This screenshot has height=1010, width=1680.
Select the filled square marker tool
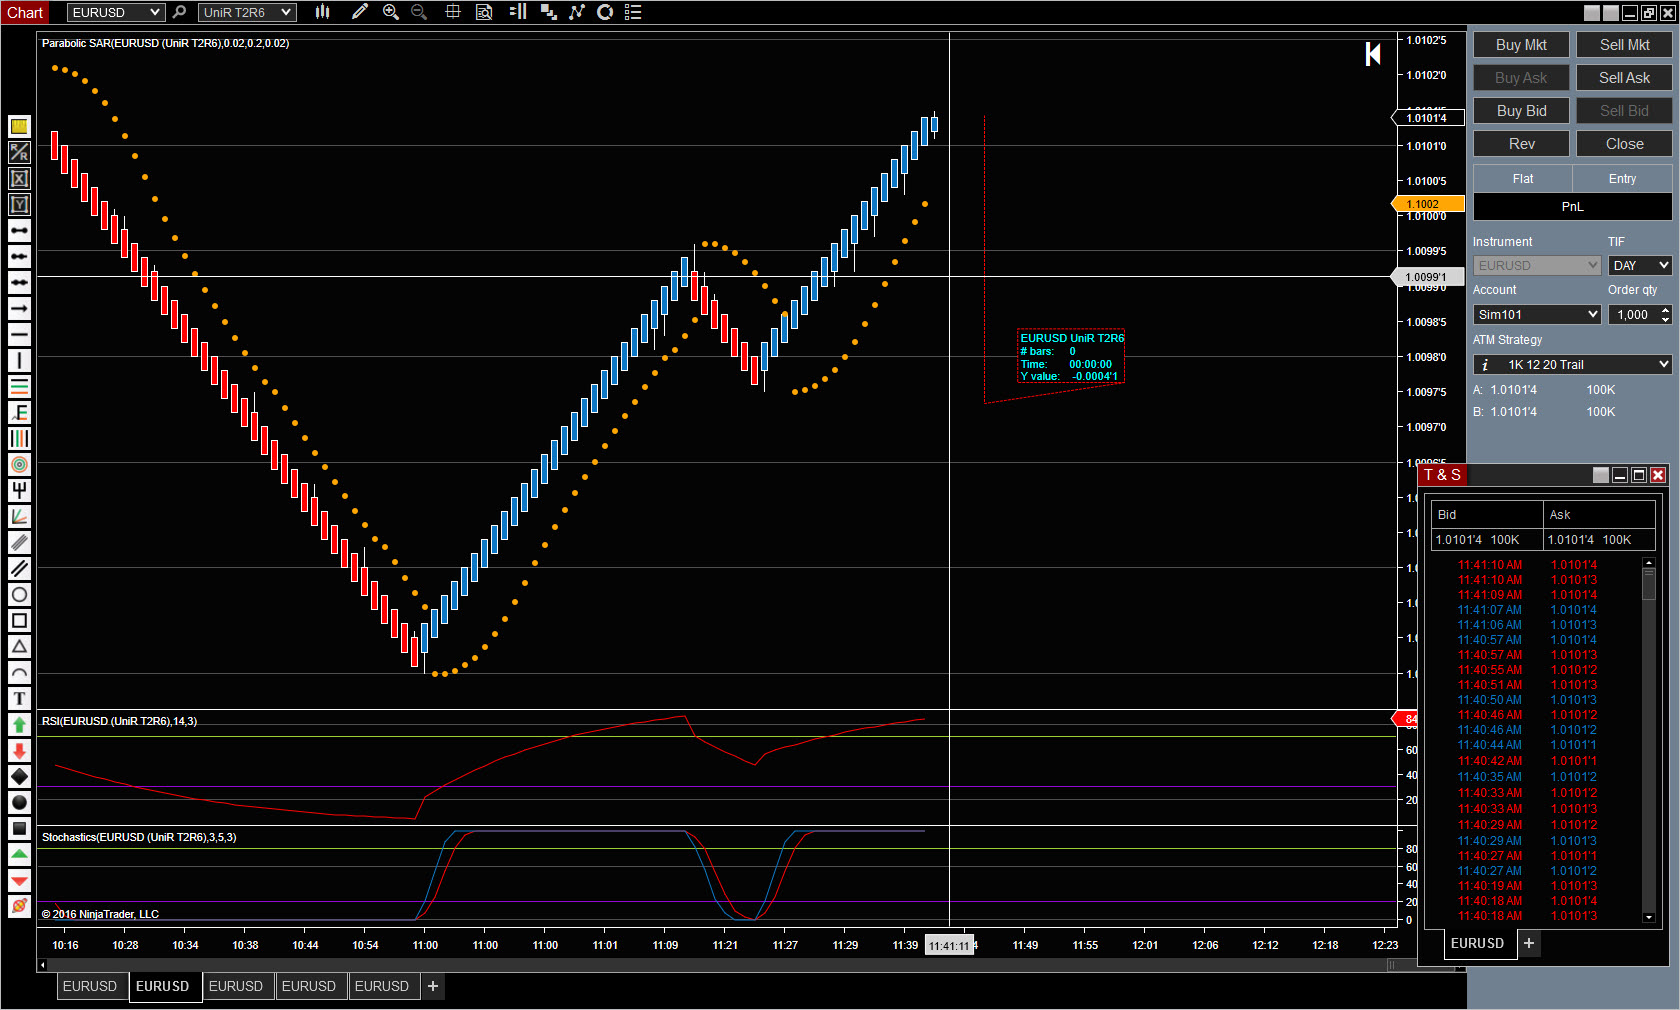(x=19, y=828)
